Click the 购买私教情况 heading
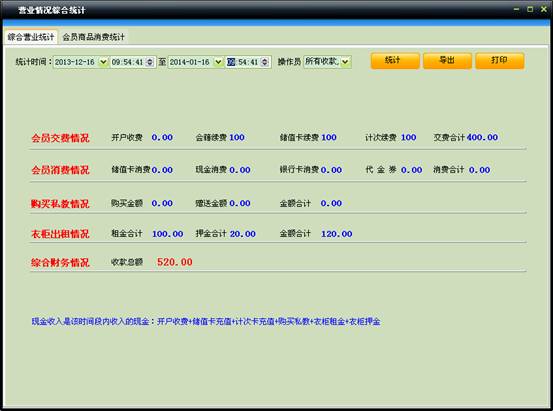553x411 pixels. point(60,204)
